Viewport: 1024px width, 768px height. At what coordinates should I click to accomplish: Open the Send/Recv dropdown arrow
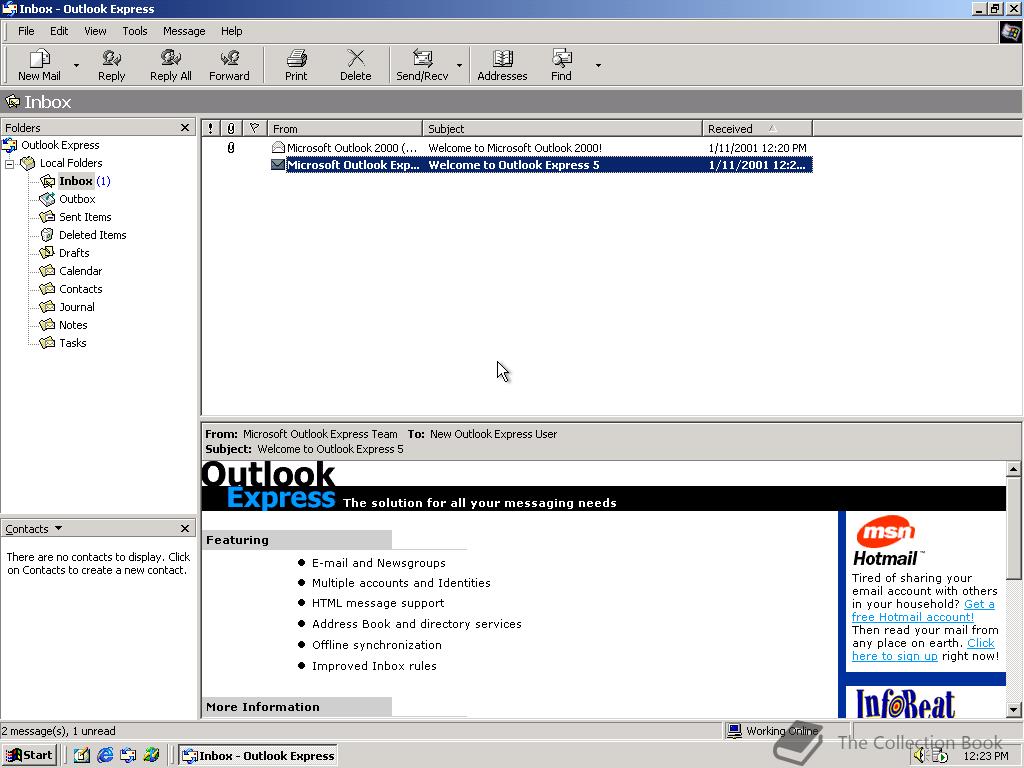[459, 65]
